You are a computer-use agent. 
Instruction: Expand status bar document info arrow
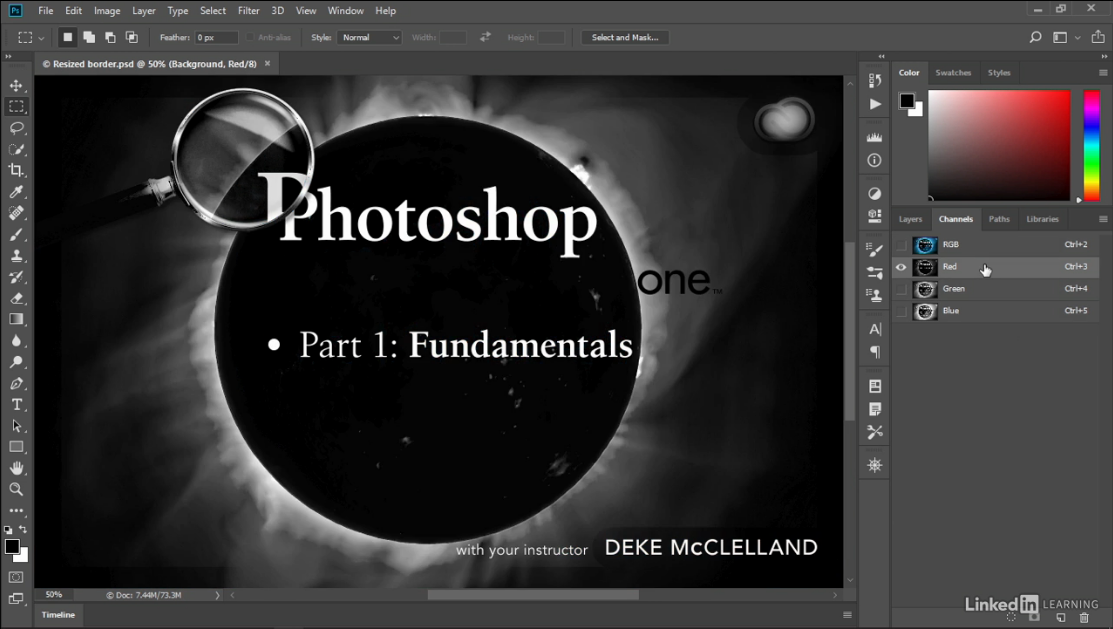point(217,596)
